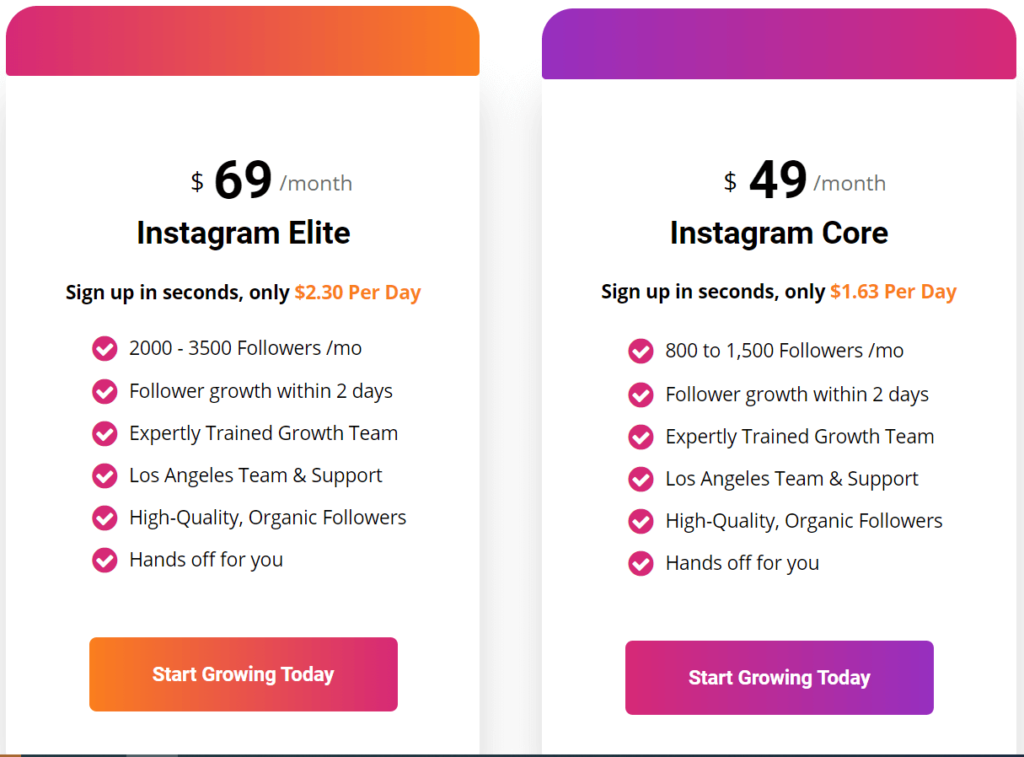Click checkmark beside Core Los Angeles Team & Support
Screen dimensions: 1024x757
(x=641, y=479)
